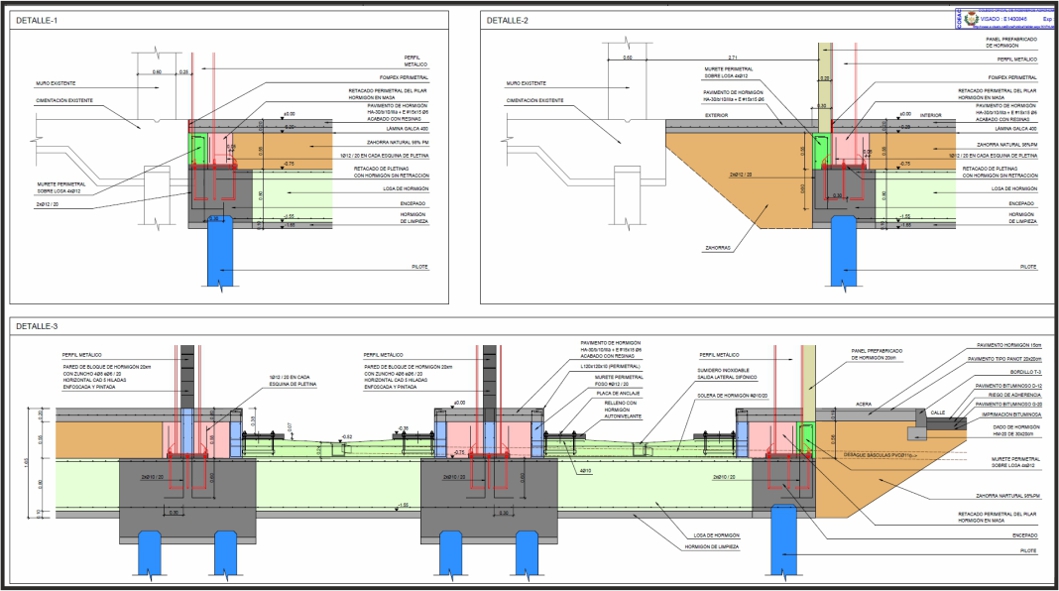Pick the orange zahorra natural fill in DETALLE-1
This screenshot has width=1059, height=591.
[x=285, y=148]
